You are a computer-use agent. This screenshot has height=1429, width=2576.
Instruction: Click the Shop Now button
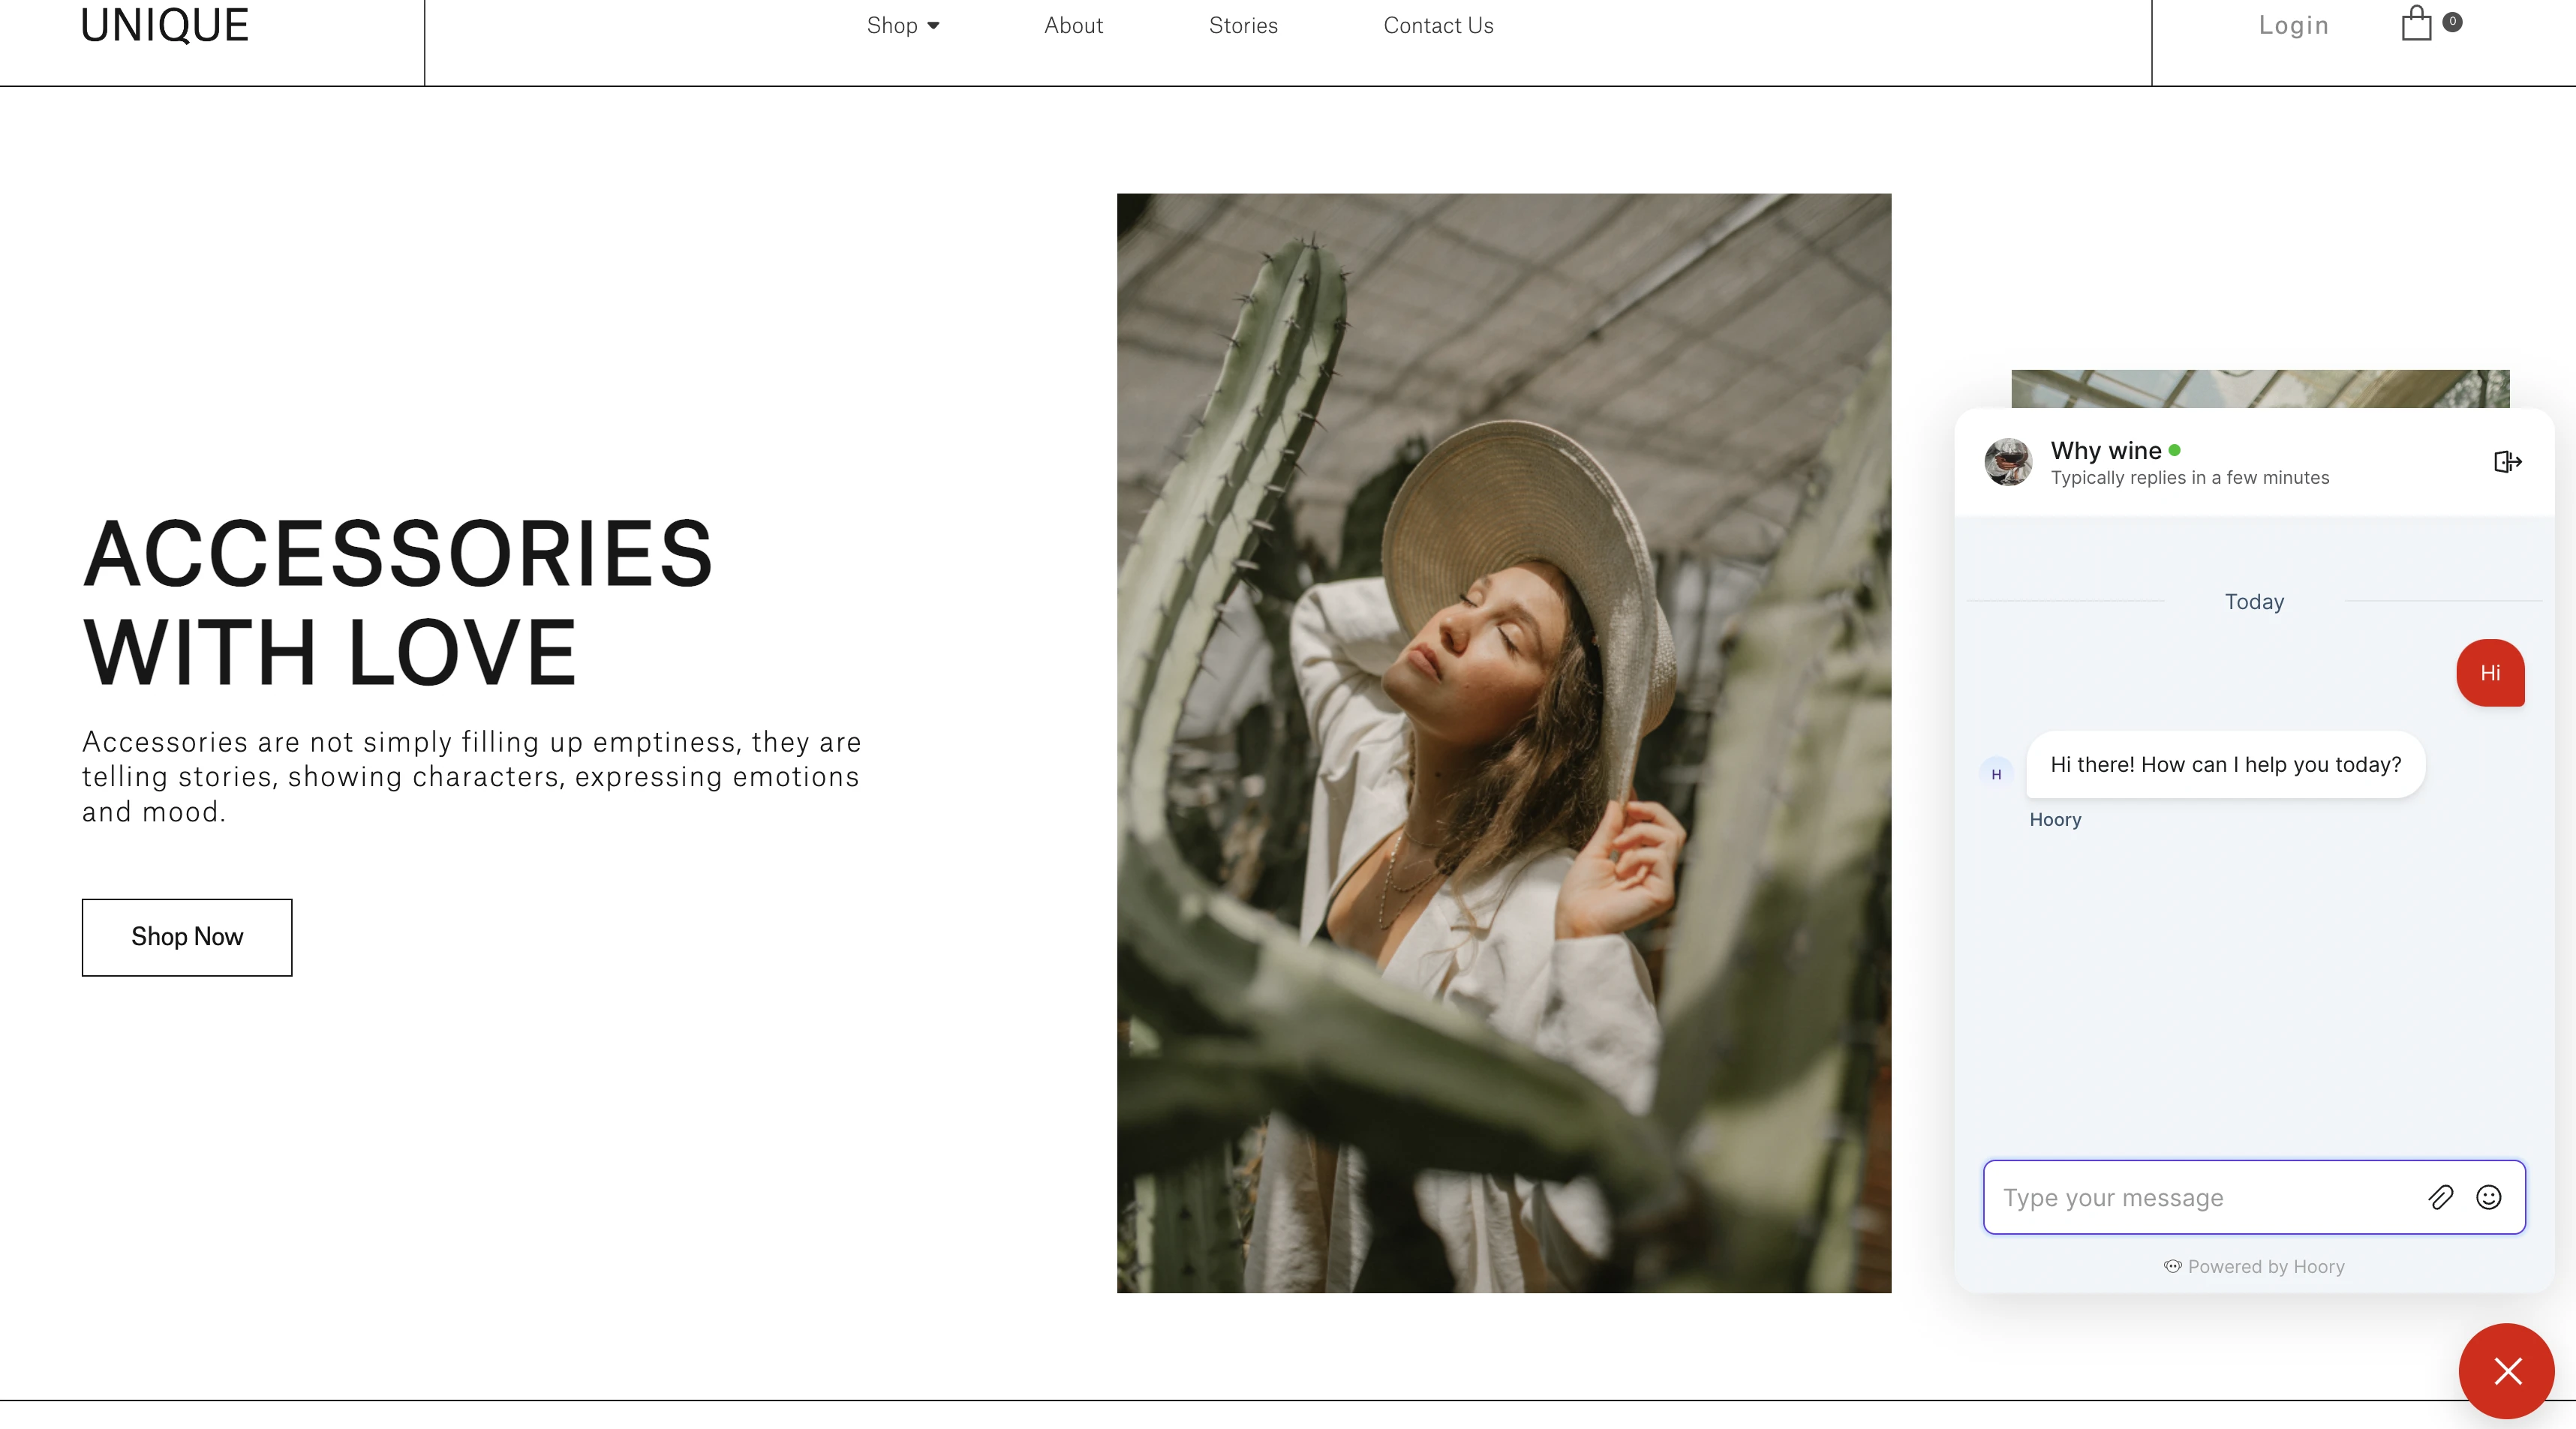(187, 936)
